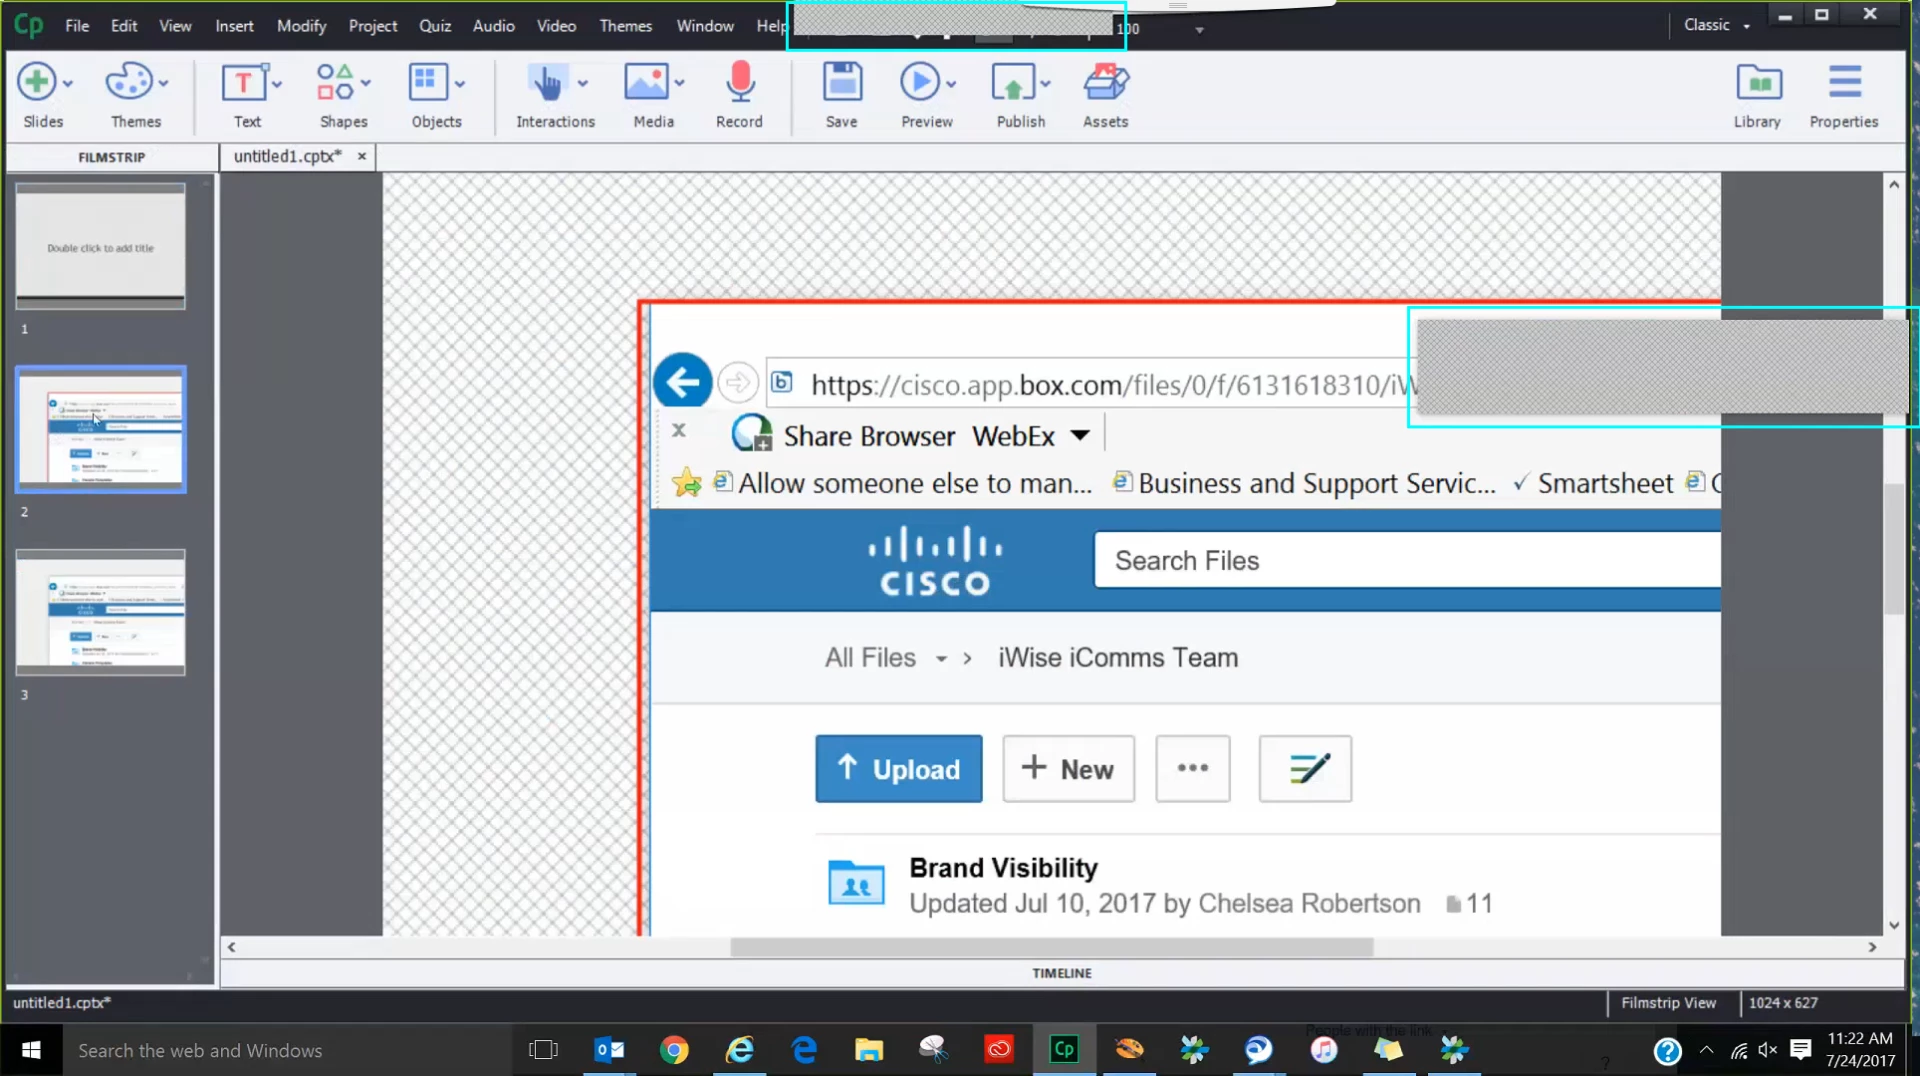This screenshot has height=1076, width=1920.
Task: Click the Publish icon
Action: click(x=1013, y=82)
